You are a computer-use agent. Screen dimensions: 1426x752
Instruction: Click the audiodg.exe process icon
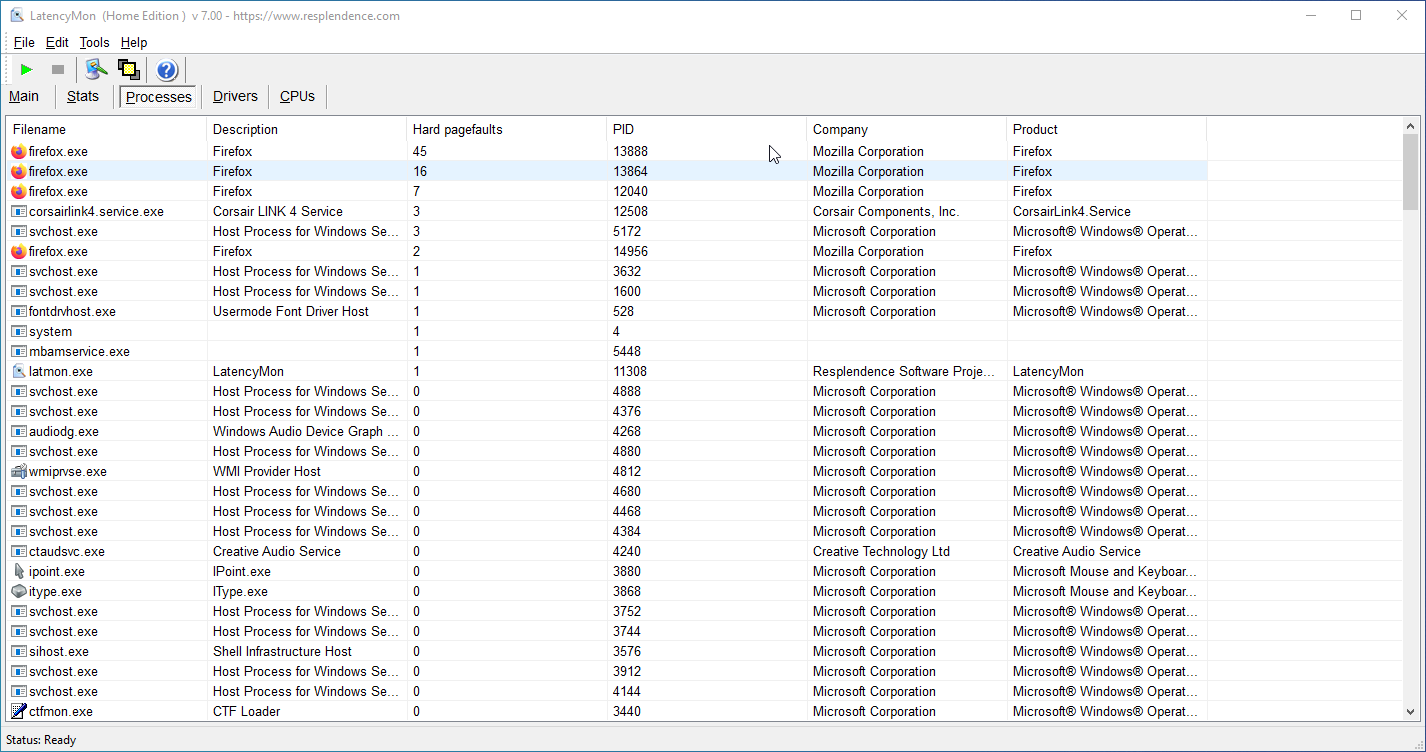click(19, 432)
